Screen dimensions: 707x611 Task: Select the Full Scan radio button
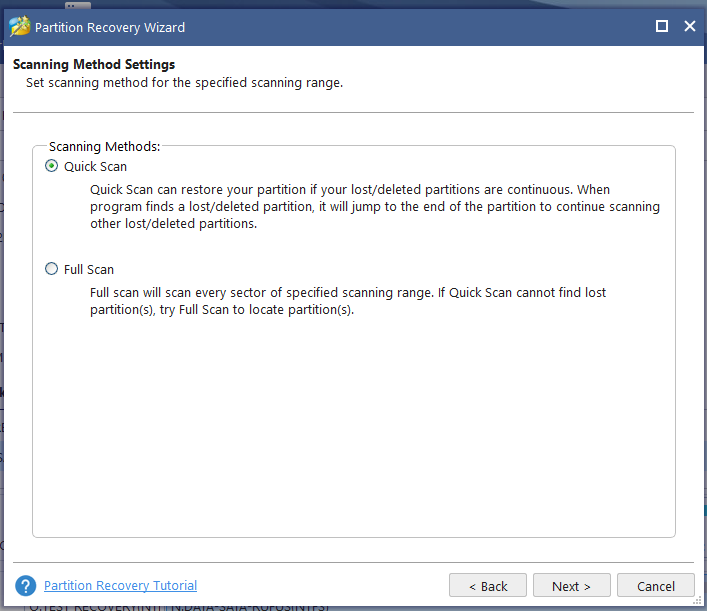(x=51, y=269)
